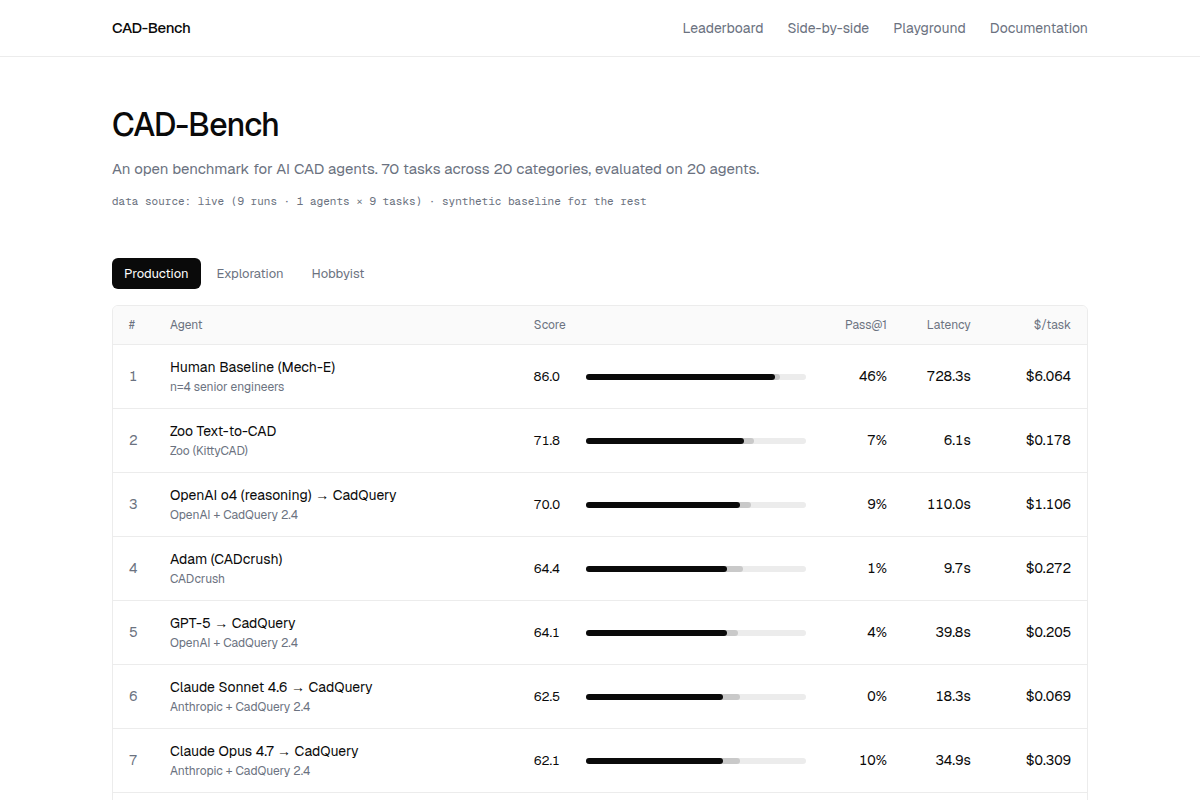Click the Pass@1 column header
The height and width of the screenshot is (800, 1200).
[x=866, y=325]
